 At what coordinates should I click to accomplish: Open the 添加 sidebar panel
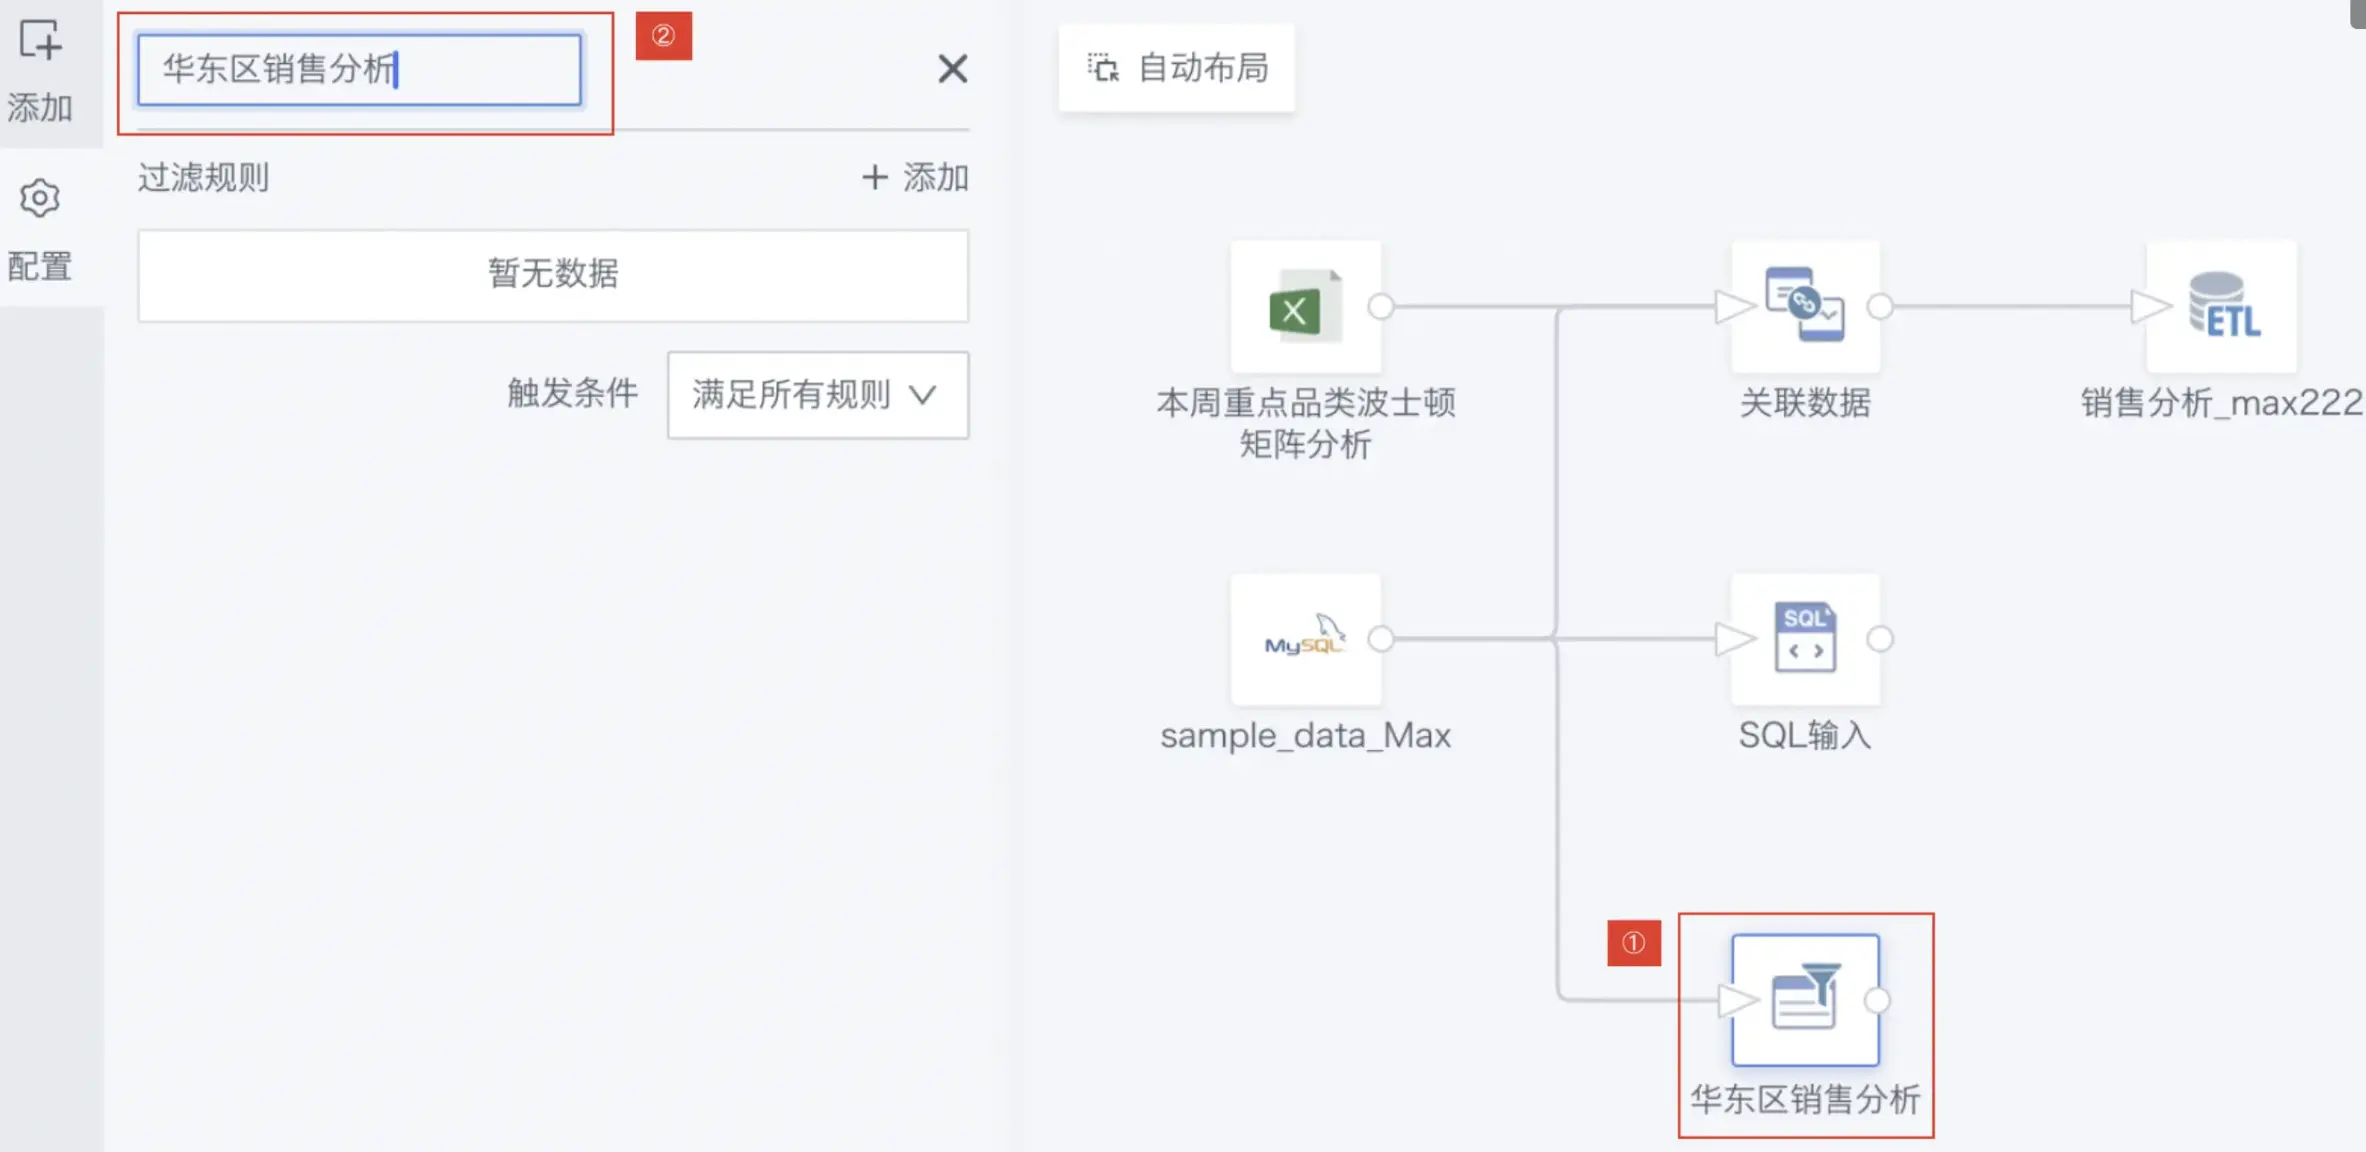click(40, 72)
